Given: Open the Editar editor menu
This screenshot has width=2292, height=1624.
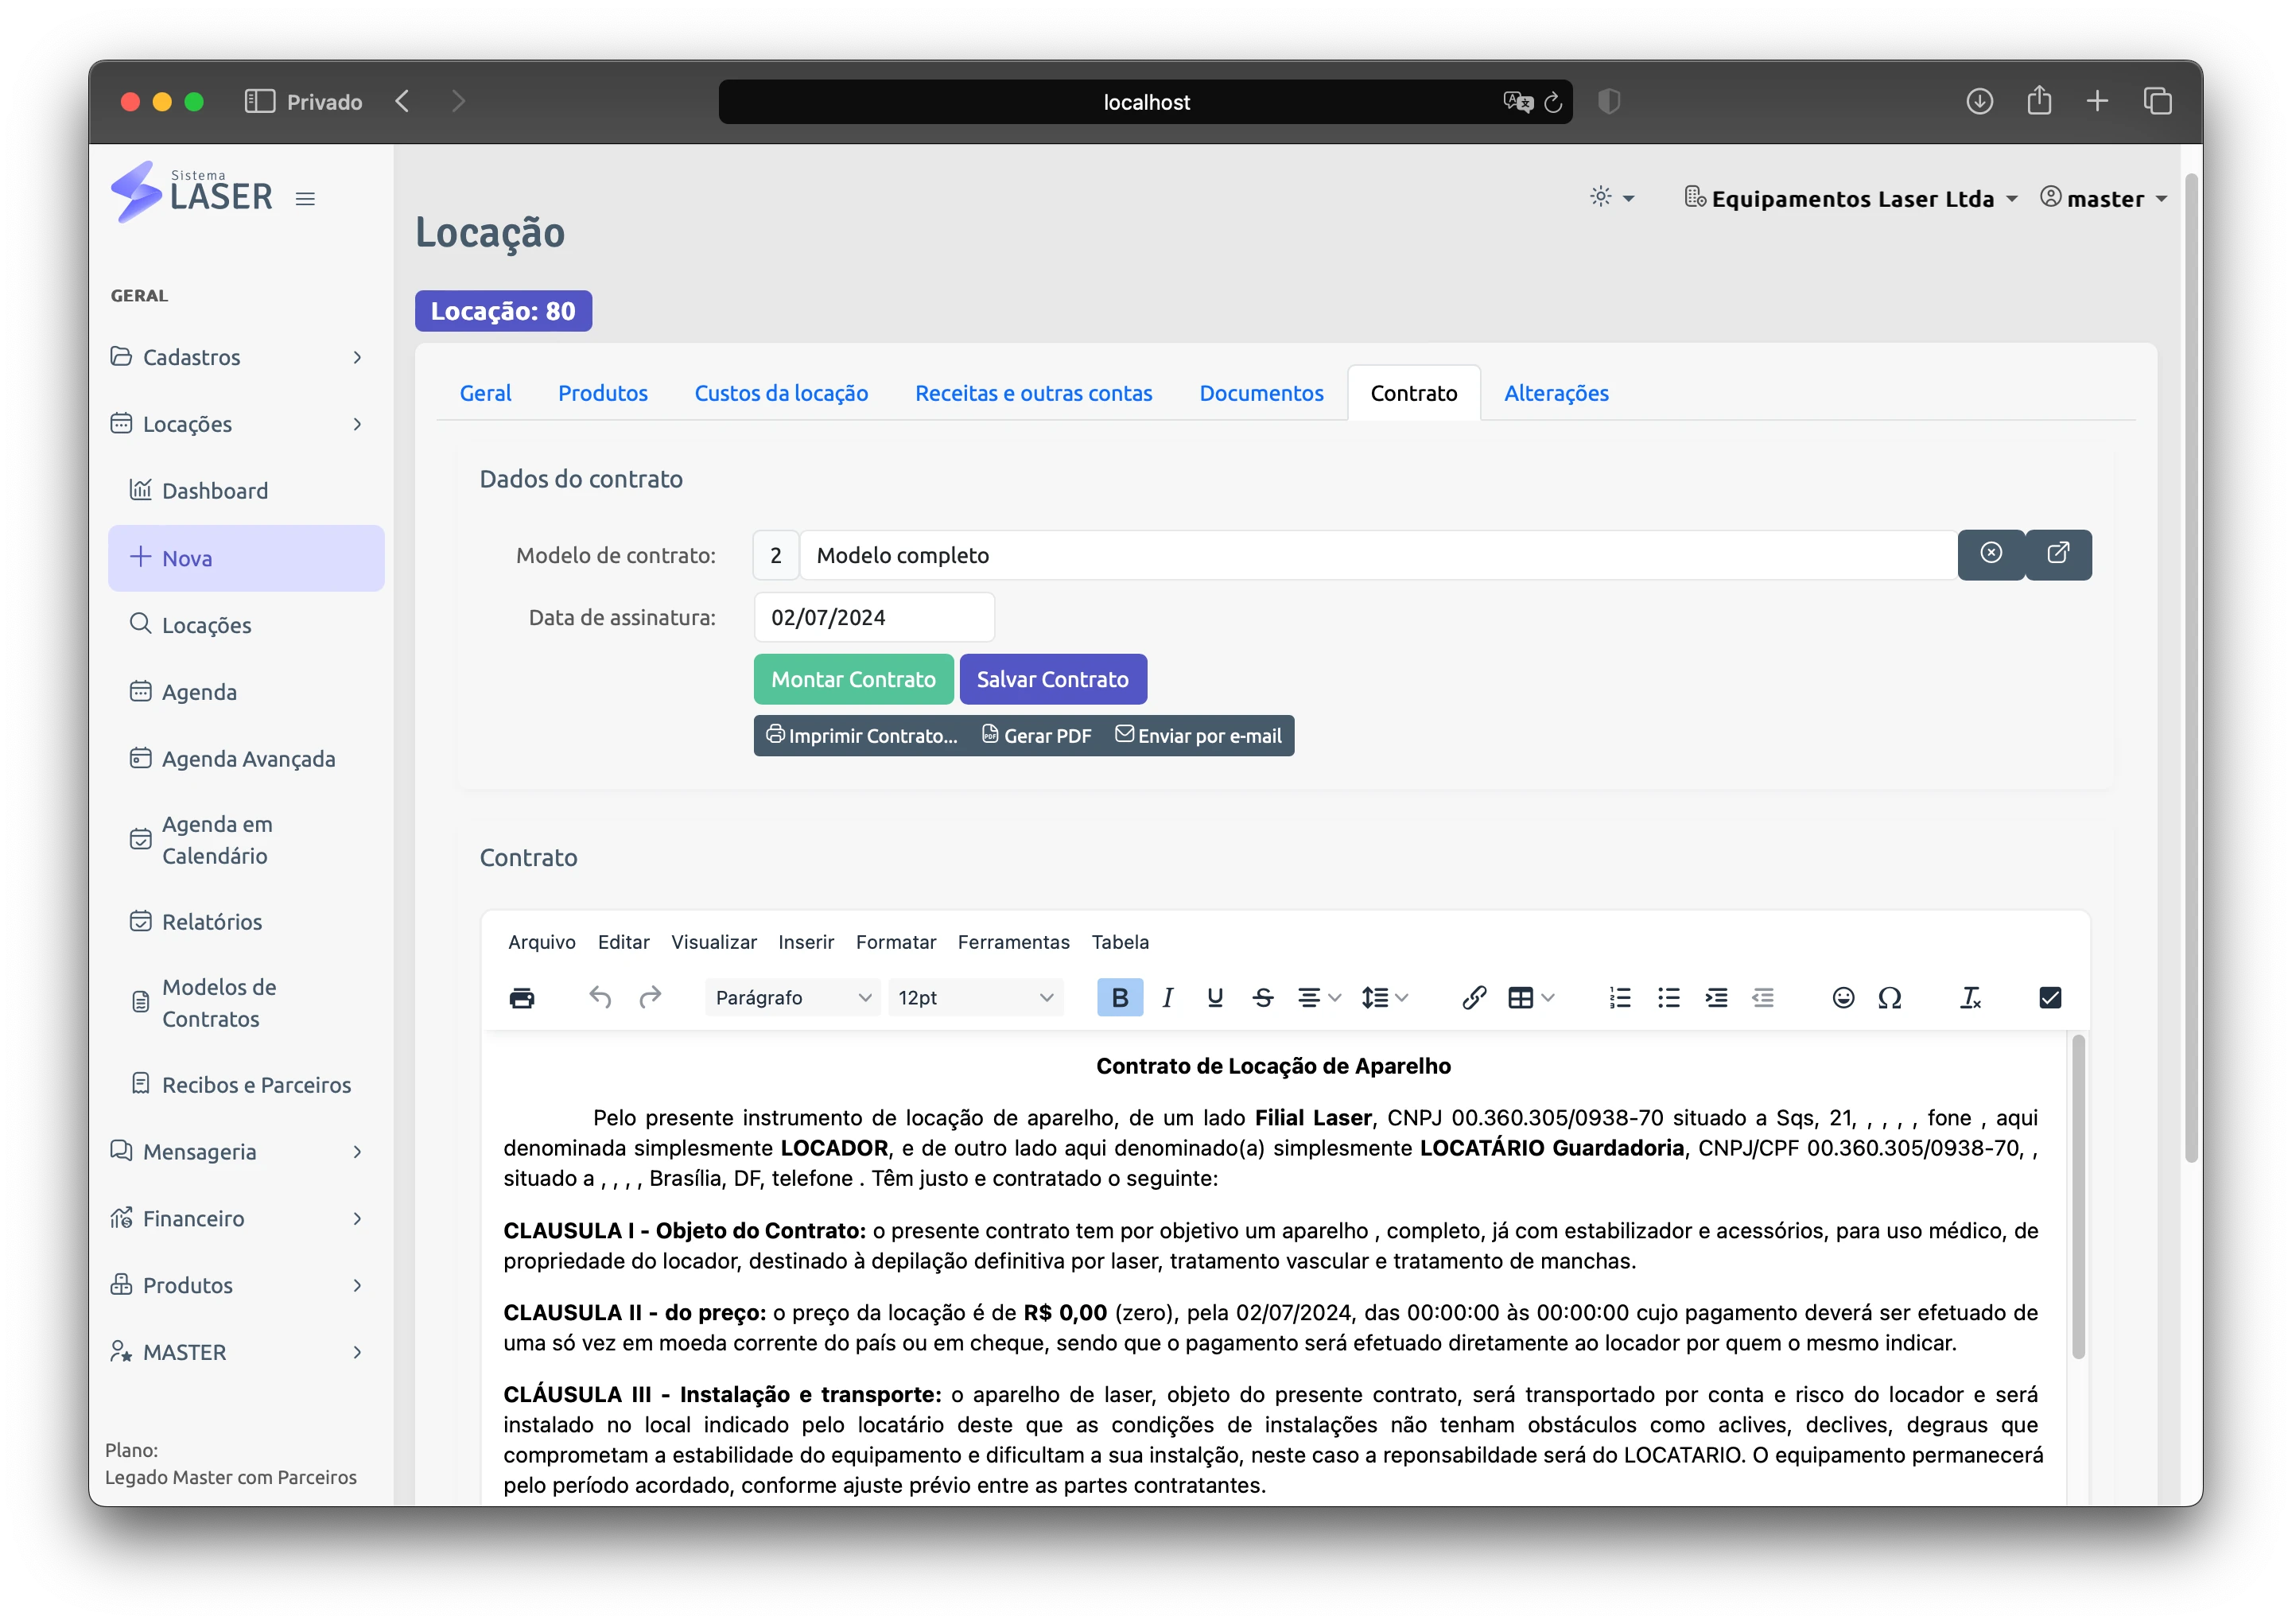Looking at the screenshot, I should 623,942.
